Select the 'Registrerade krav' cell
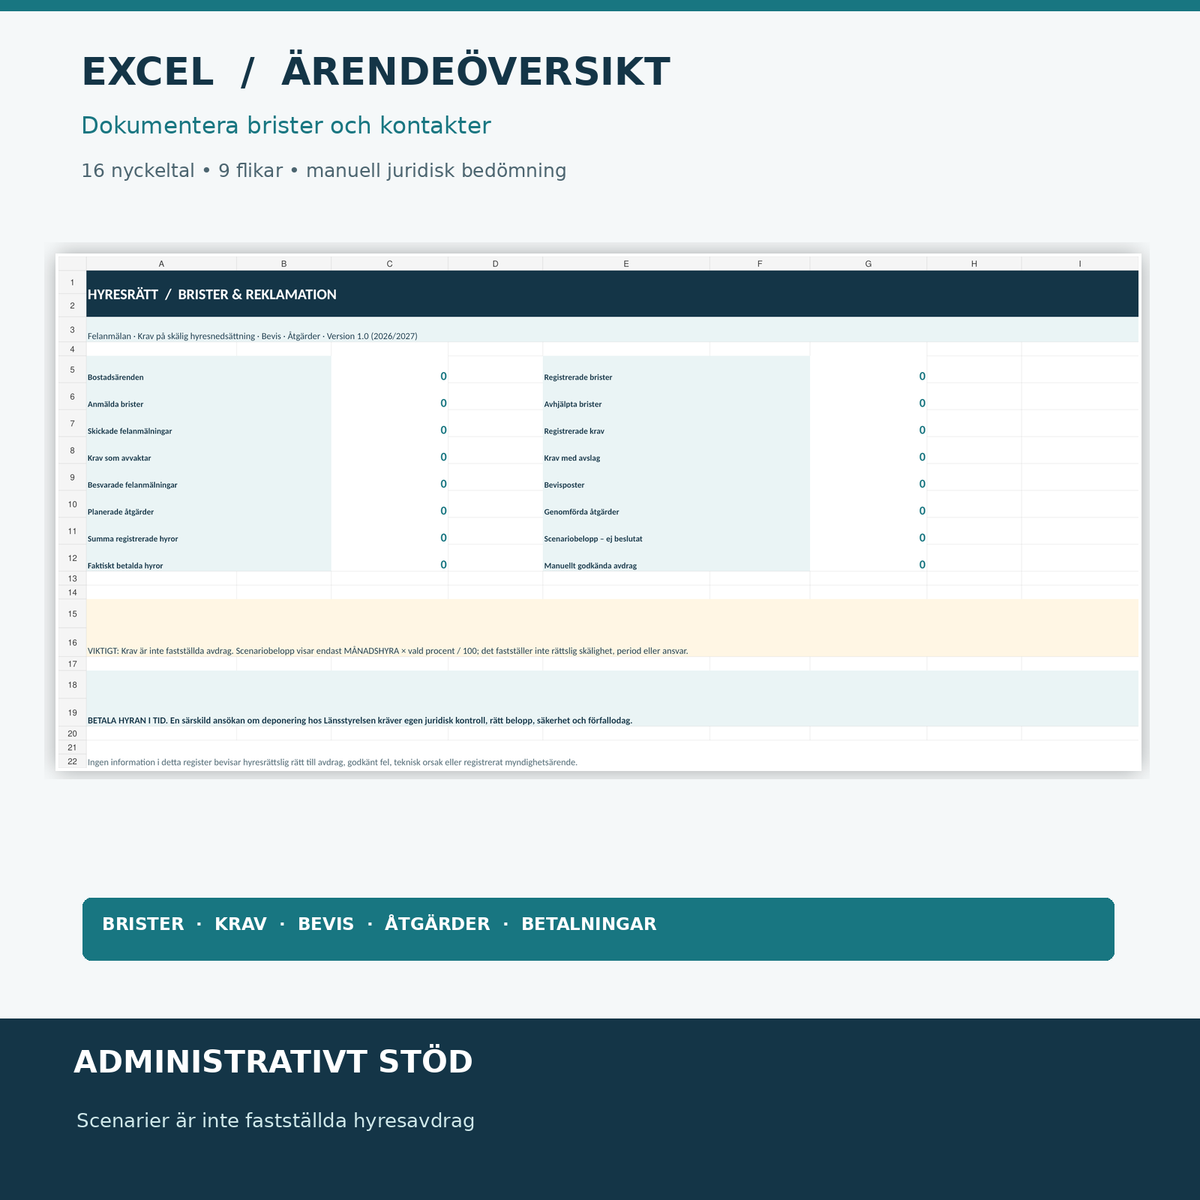The height and width of the screenshot is (1200, 1200). click(676, 424)
